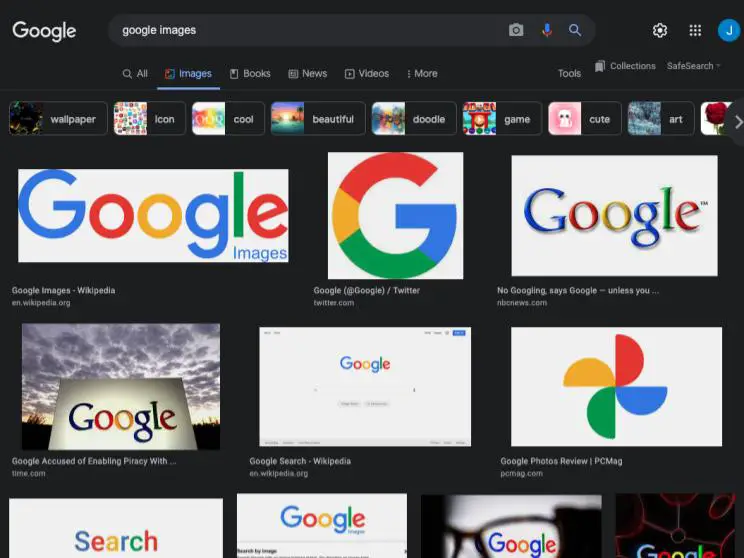Open the Google Images logo thumbnail
The image size is (744, 558).
(153, 215)
